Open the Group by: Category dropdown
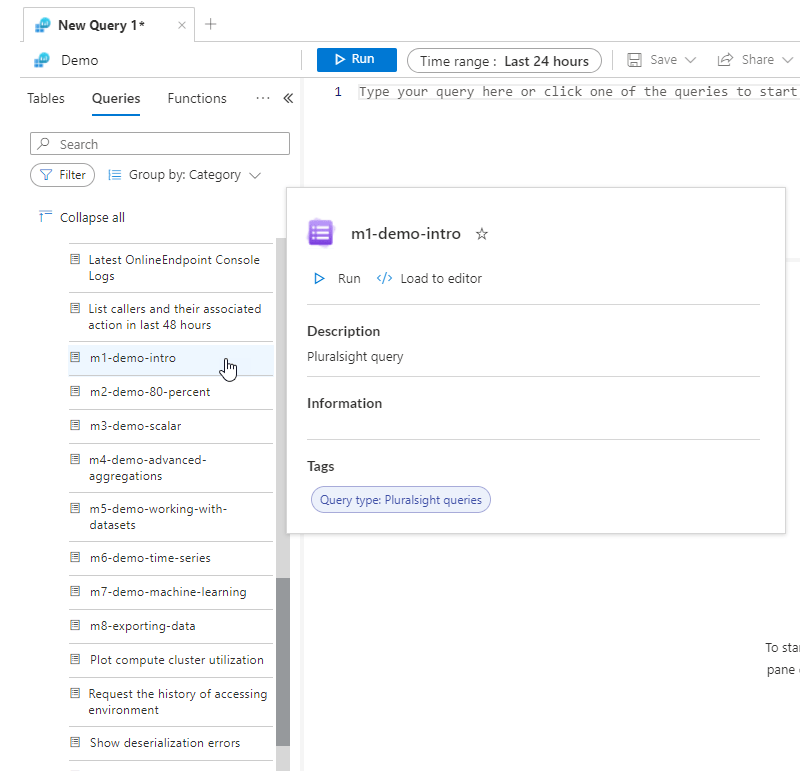 pos(185,175)
